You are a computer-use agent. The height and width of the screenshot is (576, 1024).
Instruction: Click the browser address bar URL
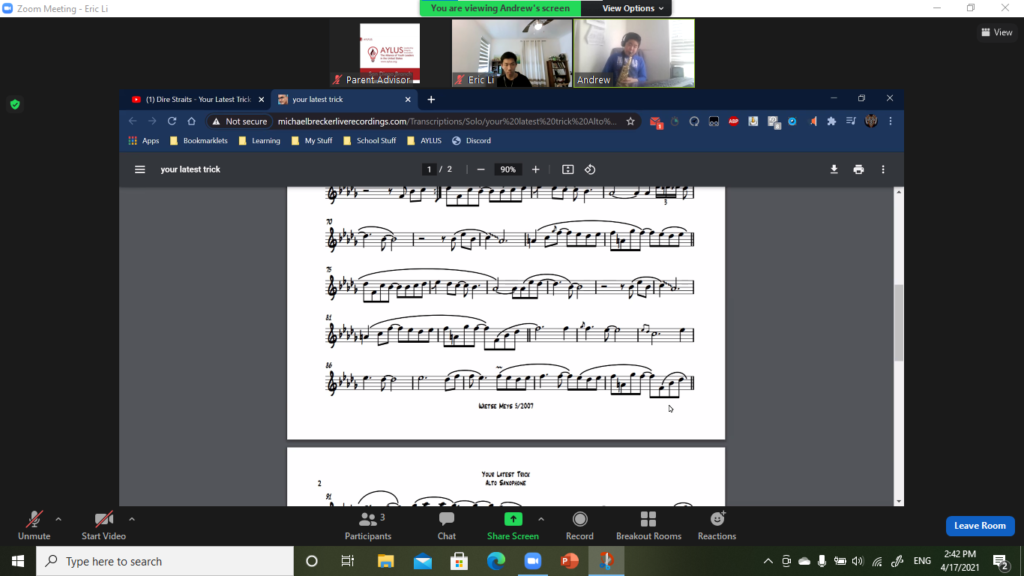(447, 121)
